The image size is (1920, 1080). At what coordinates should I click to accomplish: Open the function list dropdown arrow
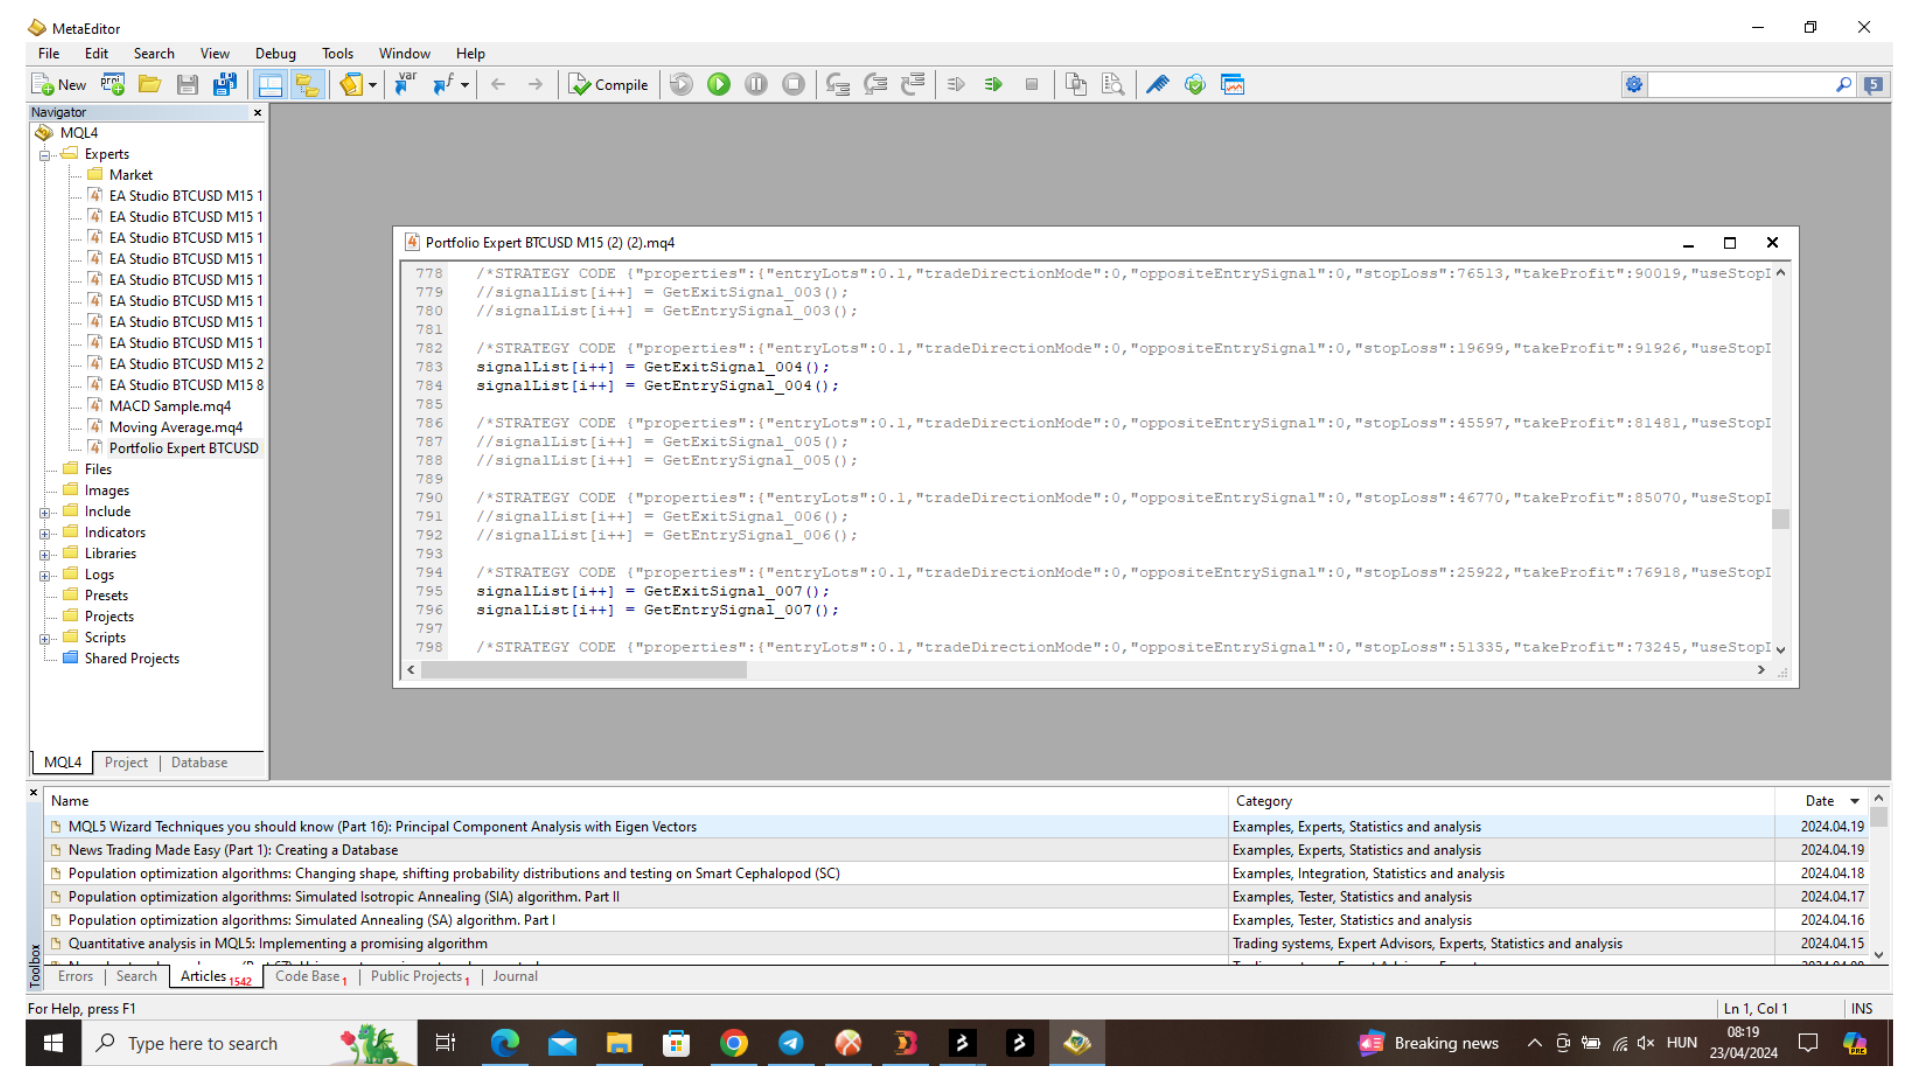coord(465,85)
